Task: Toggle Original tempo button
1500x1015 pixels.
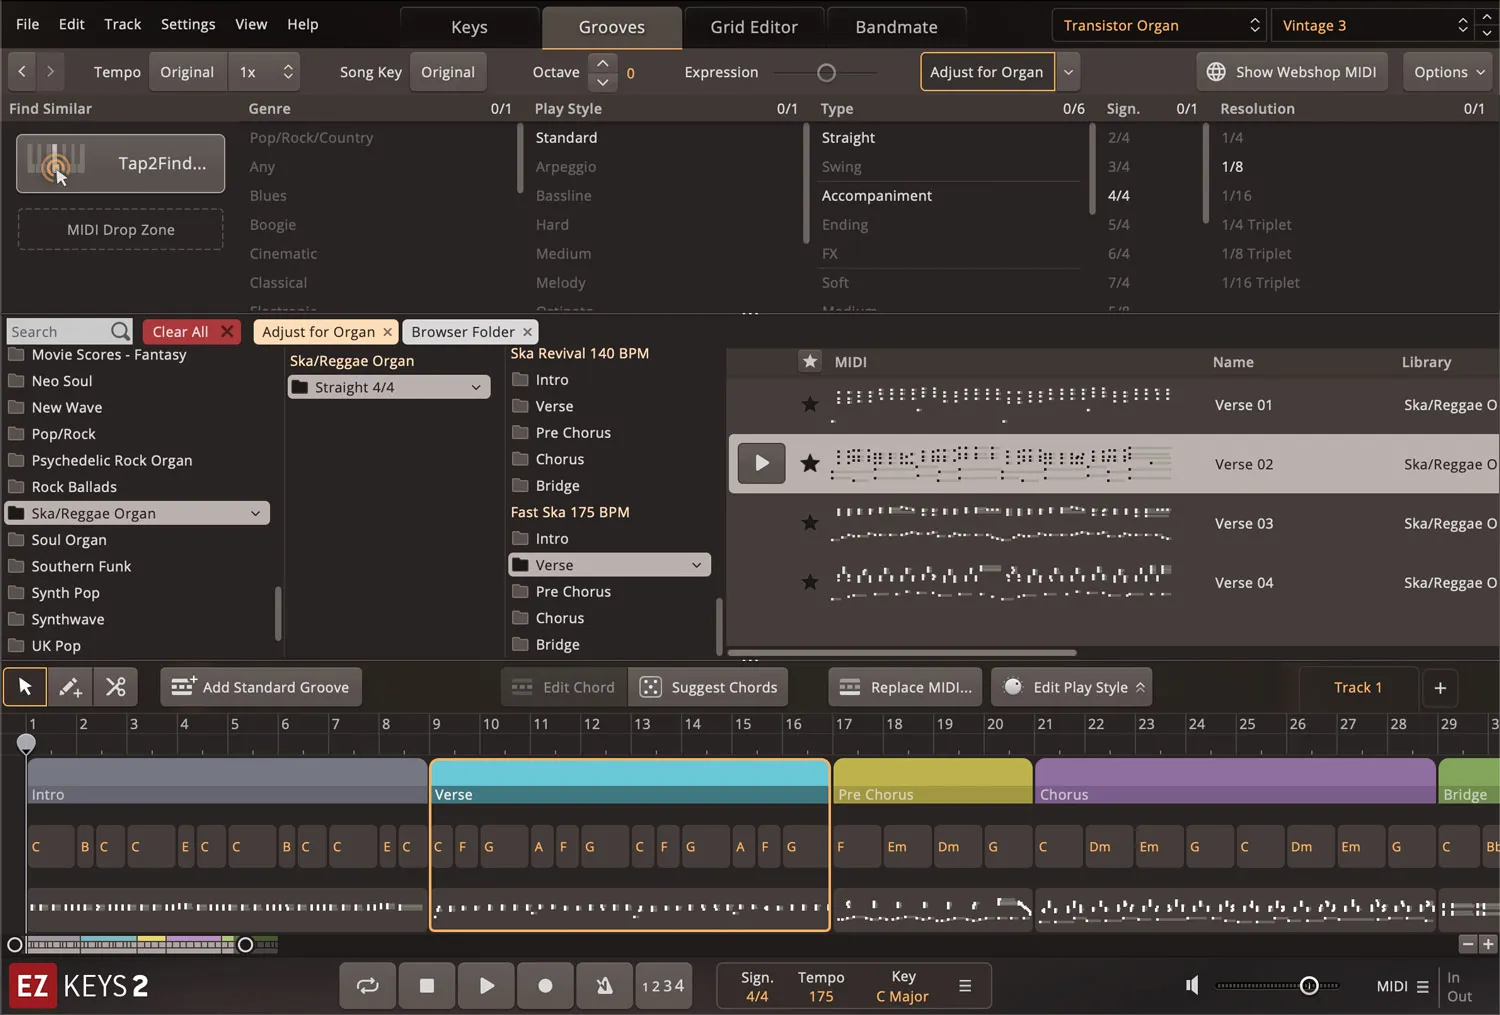Action: tap(187, 72)
